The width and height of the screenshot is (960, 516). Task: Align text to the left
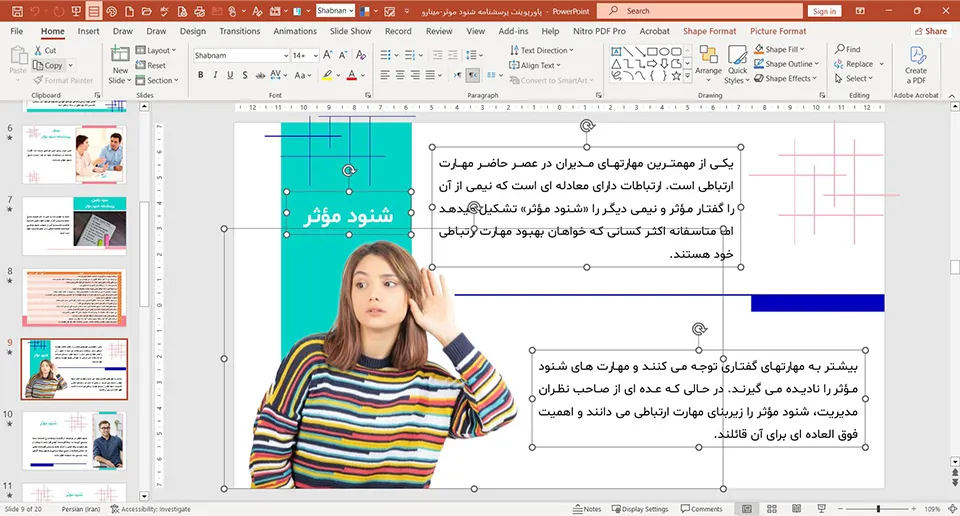click(384, 75)
